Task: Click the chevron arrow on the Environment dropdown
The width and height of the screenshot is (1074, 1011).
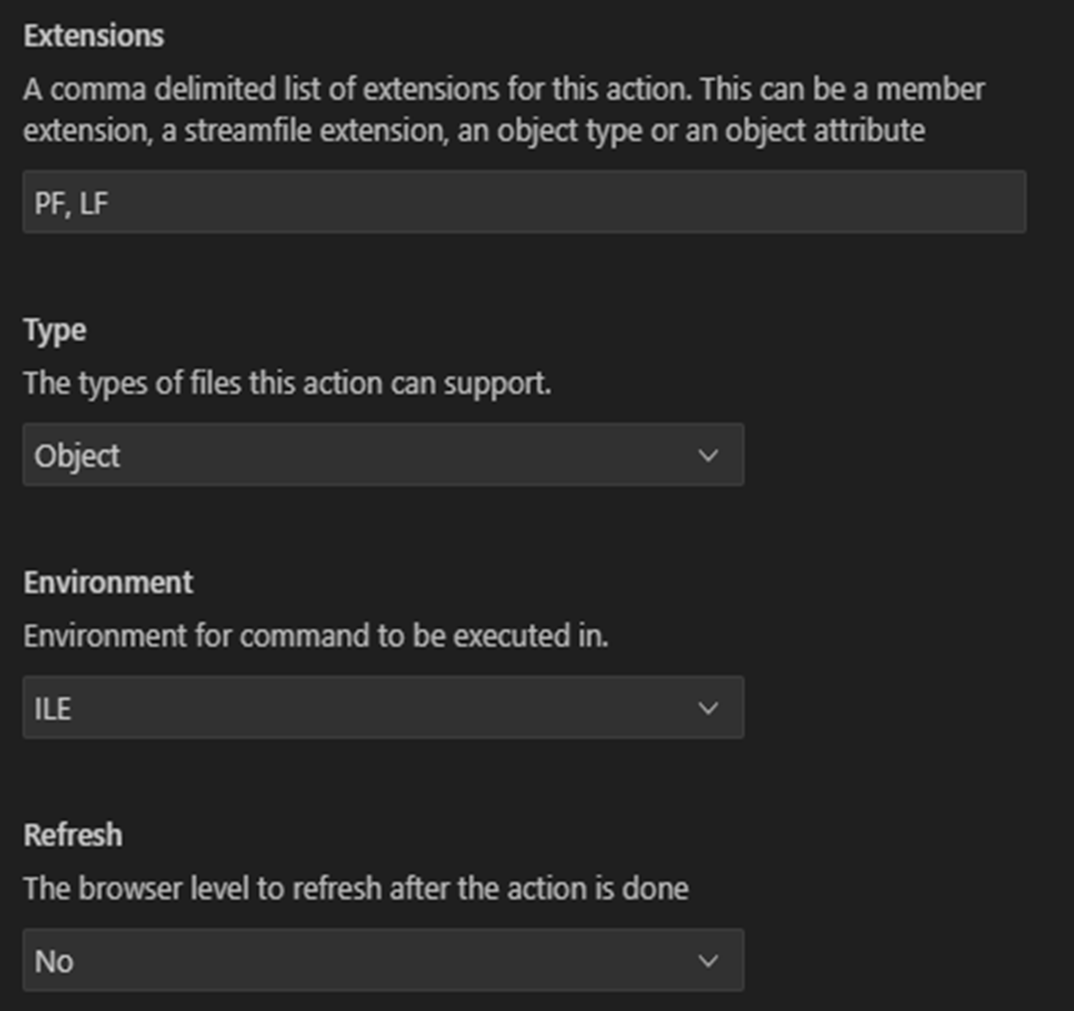Action: (x=708, y=708)
